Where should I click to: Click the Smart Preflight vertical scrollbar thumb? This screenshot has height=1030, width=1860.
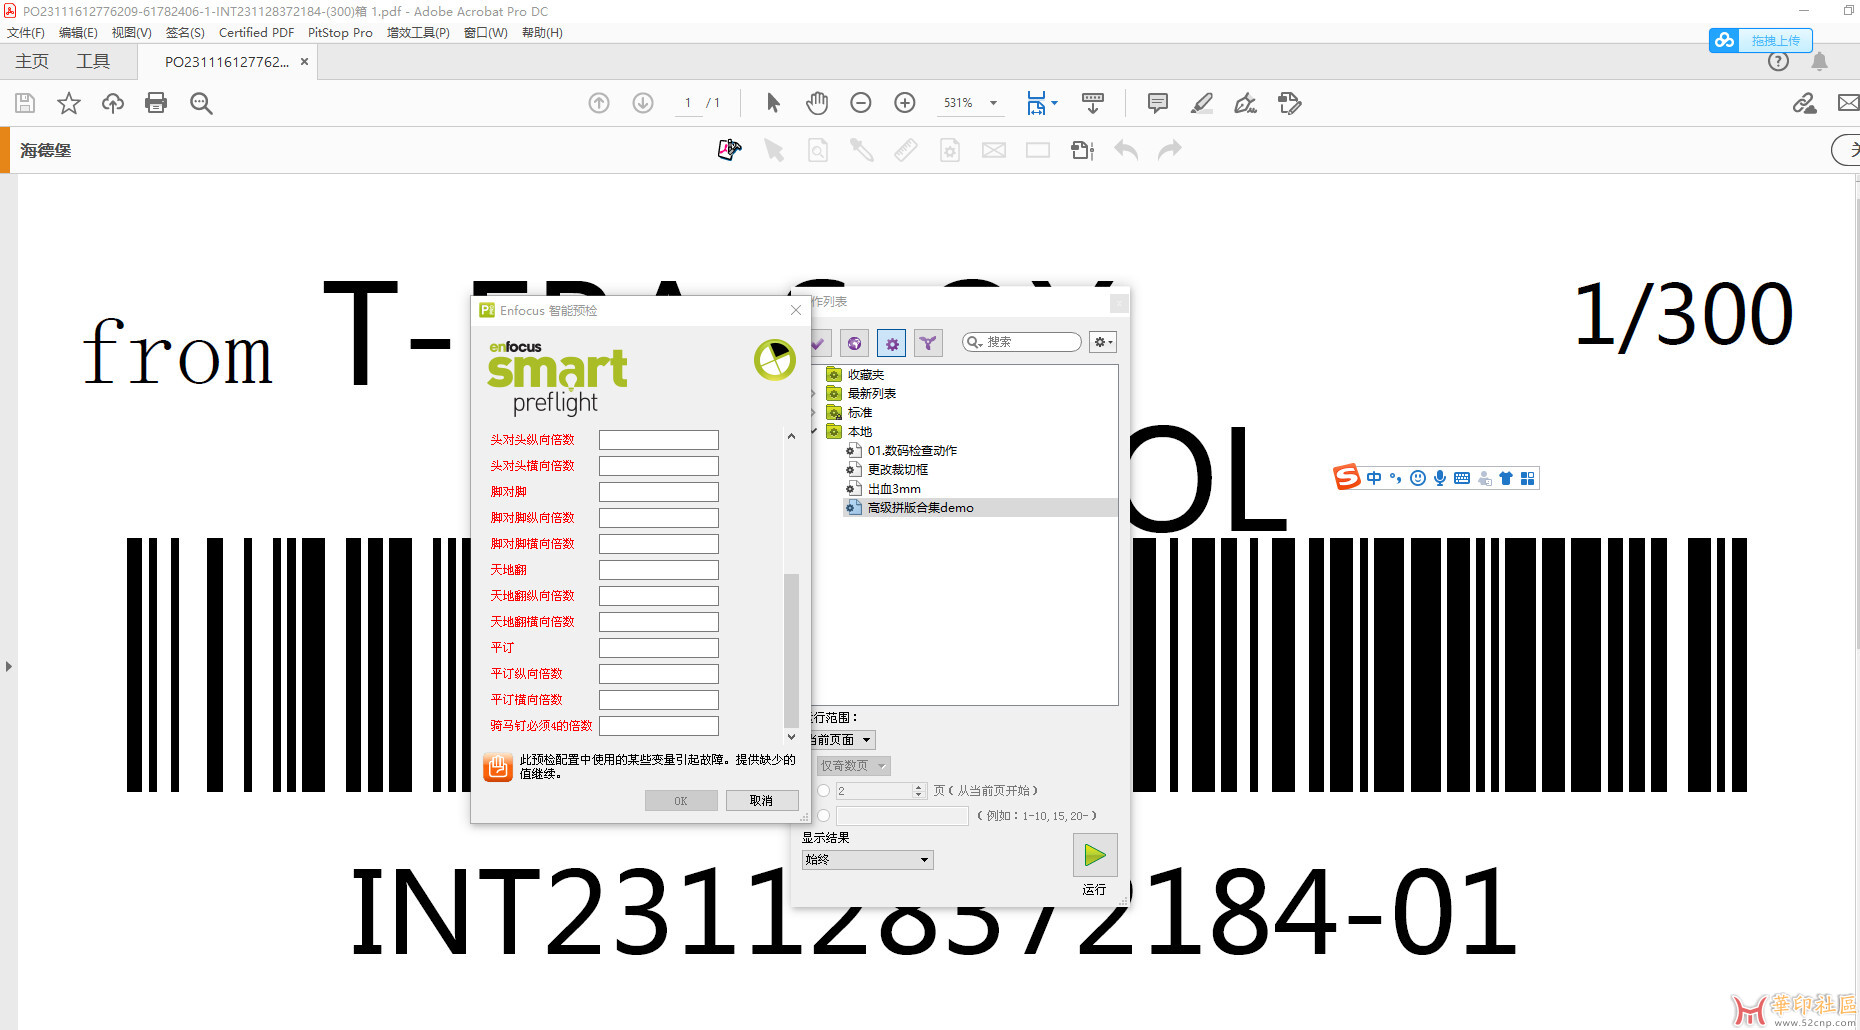click(791, 650)
